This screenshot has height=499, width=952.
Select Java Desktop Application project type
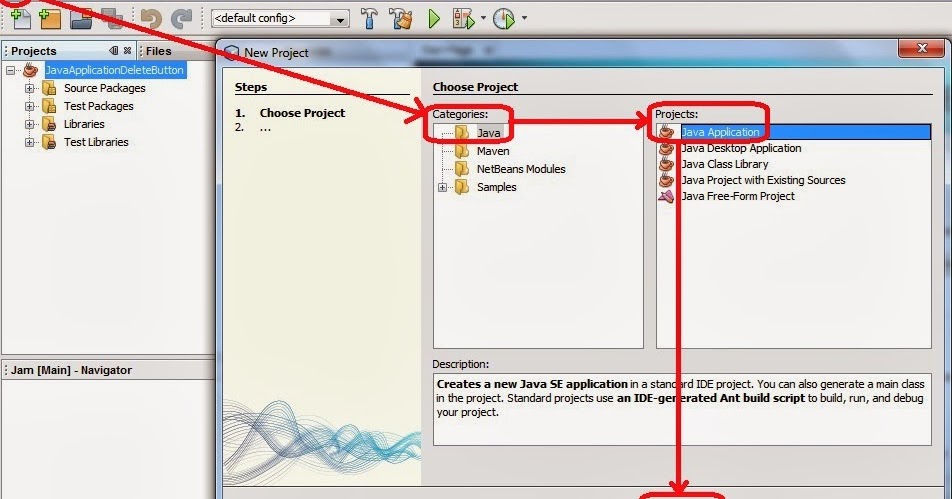pyautogui.click(x=741, y=148)
